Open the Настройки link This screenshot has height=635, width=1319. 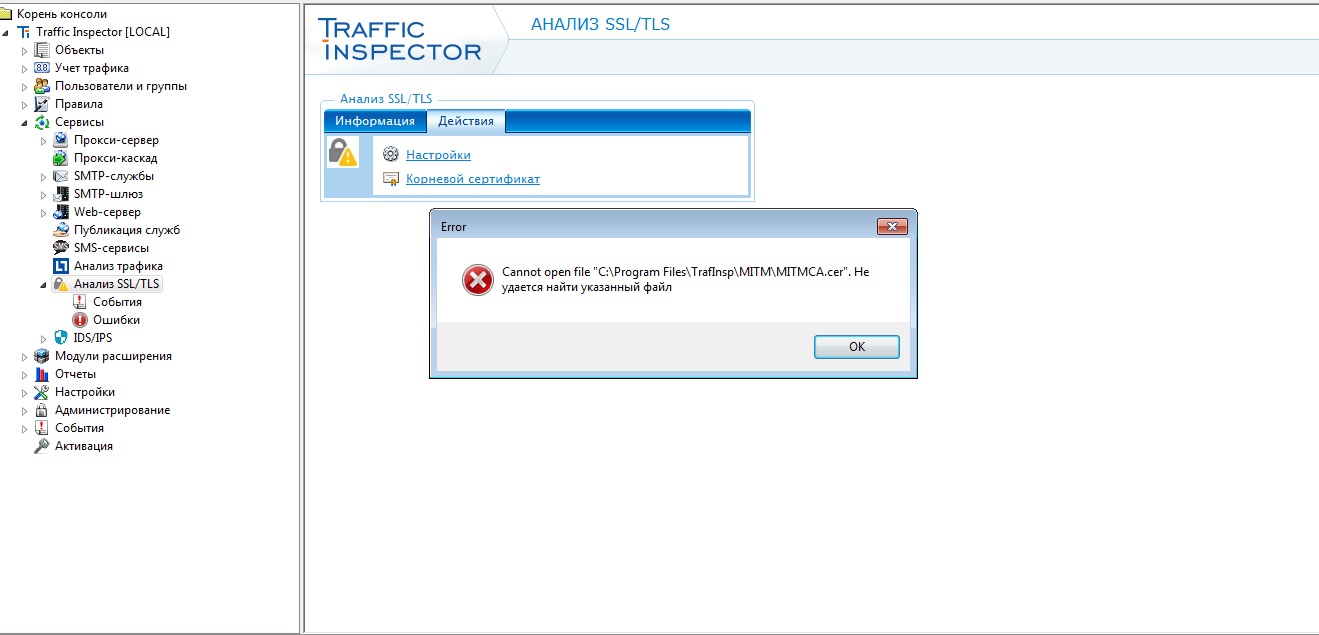[x=438, y=155]
